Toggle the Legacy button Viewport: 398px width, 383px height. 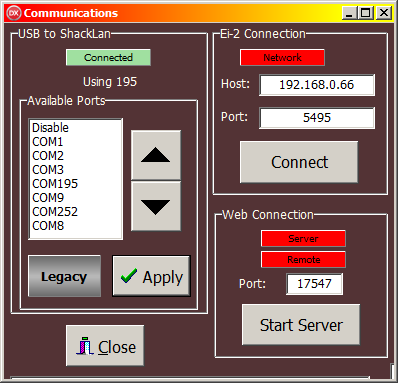(64, 276)
